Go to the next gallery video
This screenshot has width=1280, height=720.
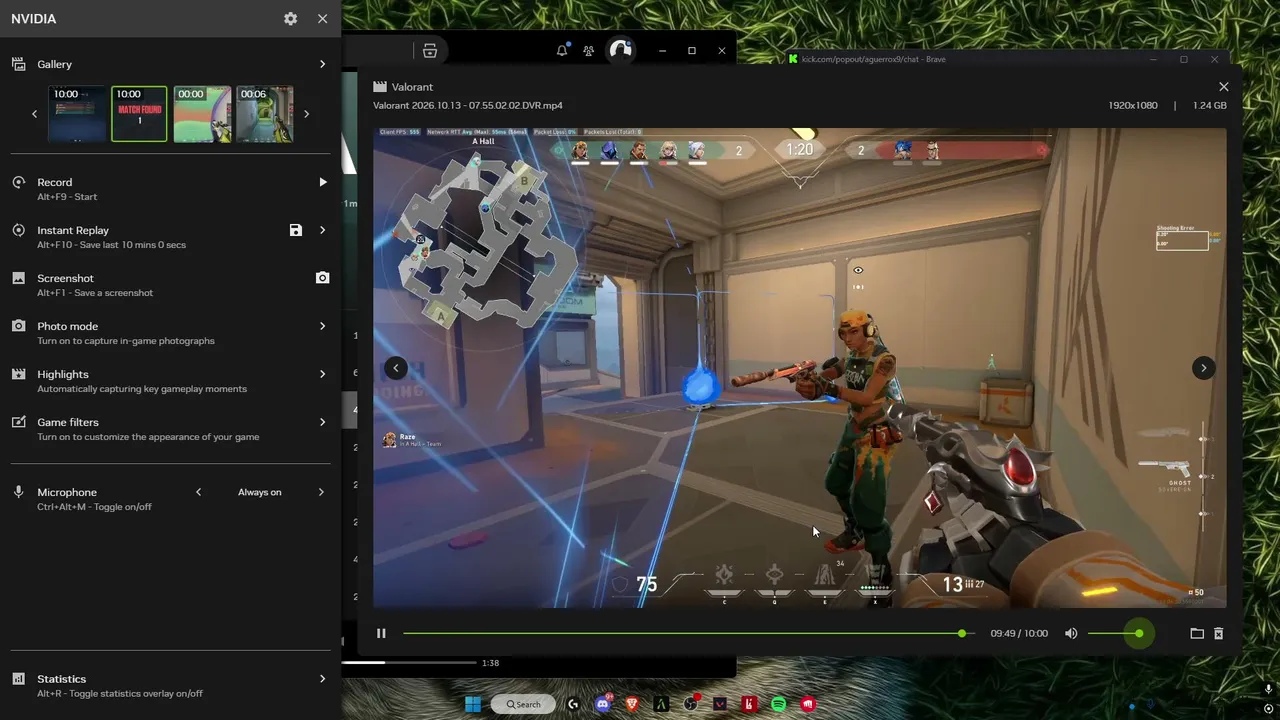click(x=1204, y=368)
